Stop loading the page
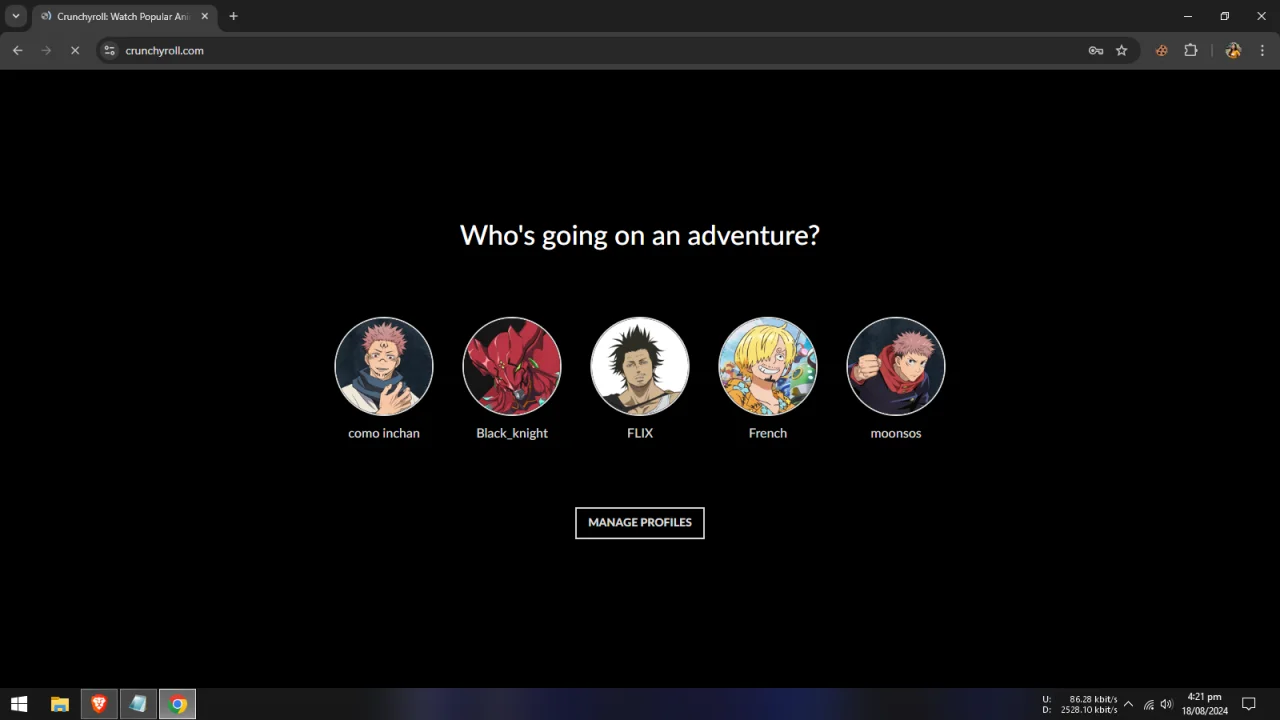Image resolution: width=1280 pixels, height=720 pixels. coord(75,50)
